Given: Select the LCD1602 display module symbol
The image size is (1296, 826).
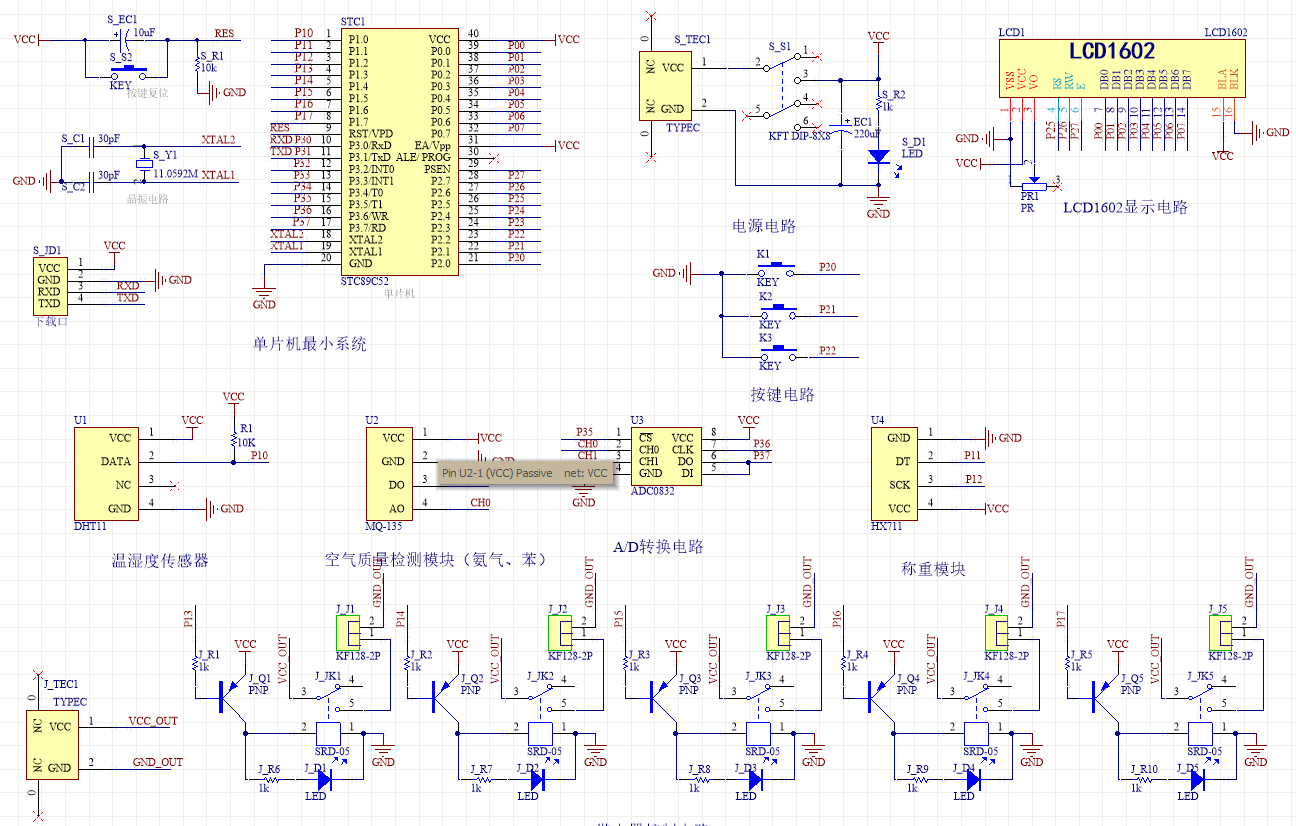Looking at the screenshot, I should [x=1124, y=69].
